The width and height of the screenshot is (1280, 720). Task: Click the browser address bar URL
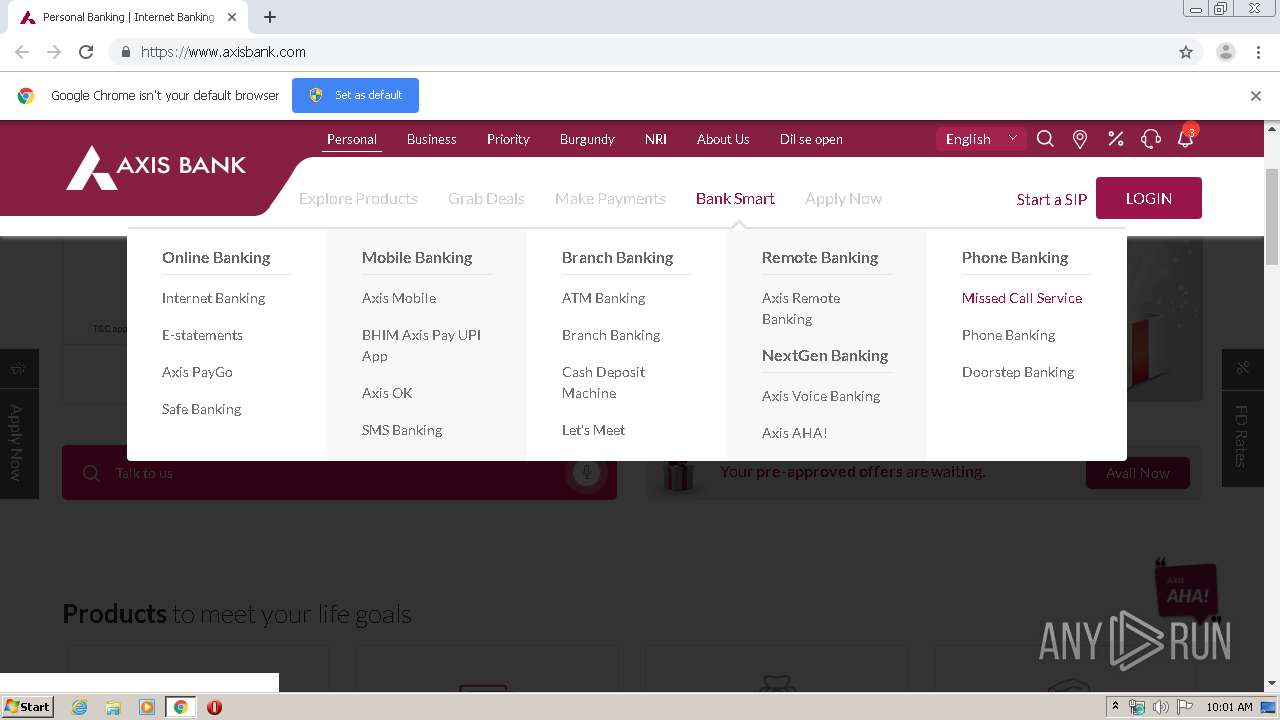[223, 52]
